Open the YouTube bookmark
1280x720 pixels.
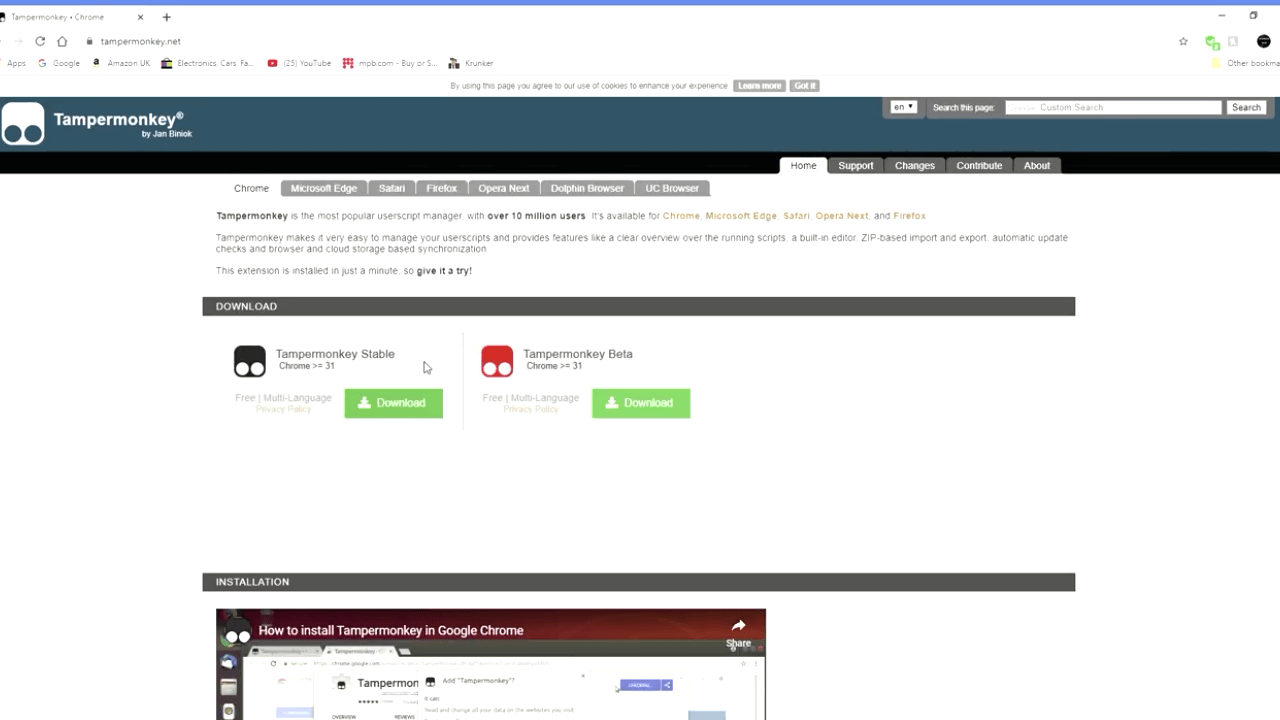click(x=299, y=63)
